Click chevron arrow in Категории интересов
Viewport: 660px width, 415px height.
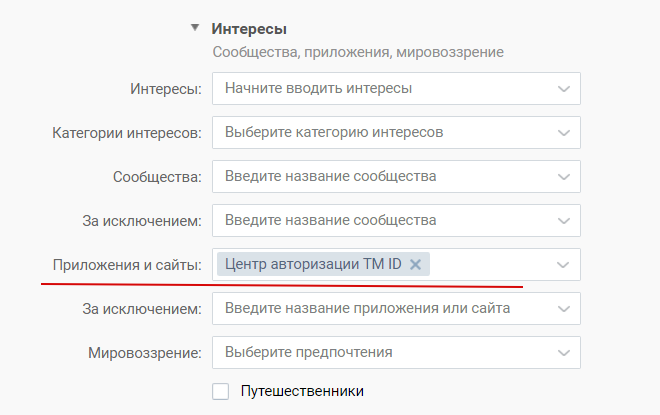point(564,132)
